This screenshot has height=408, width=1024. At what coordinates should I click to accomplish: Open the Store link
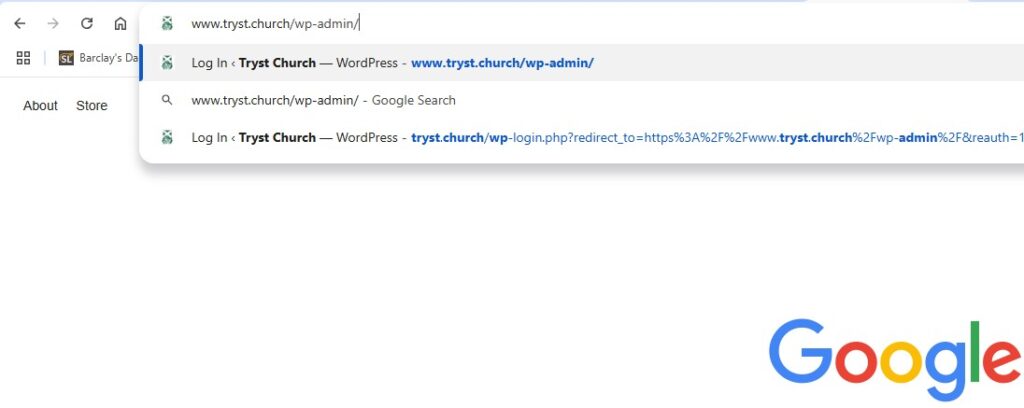click(91, 106)
